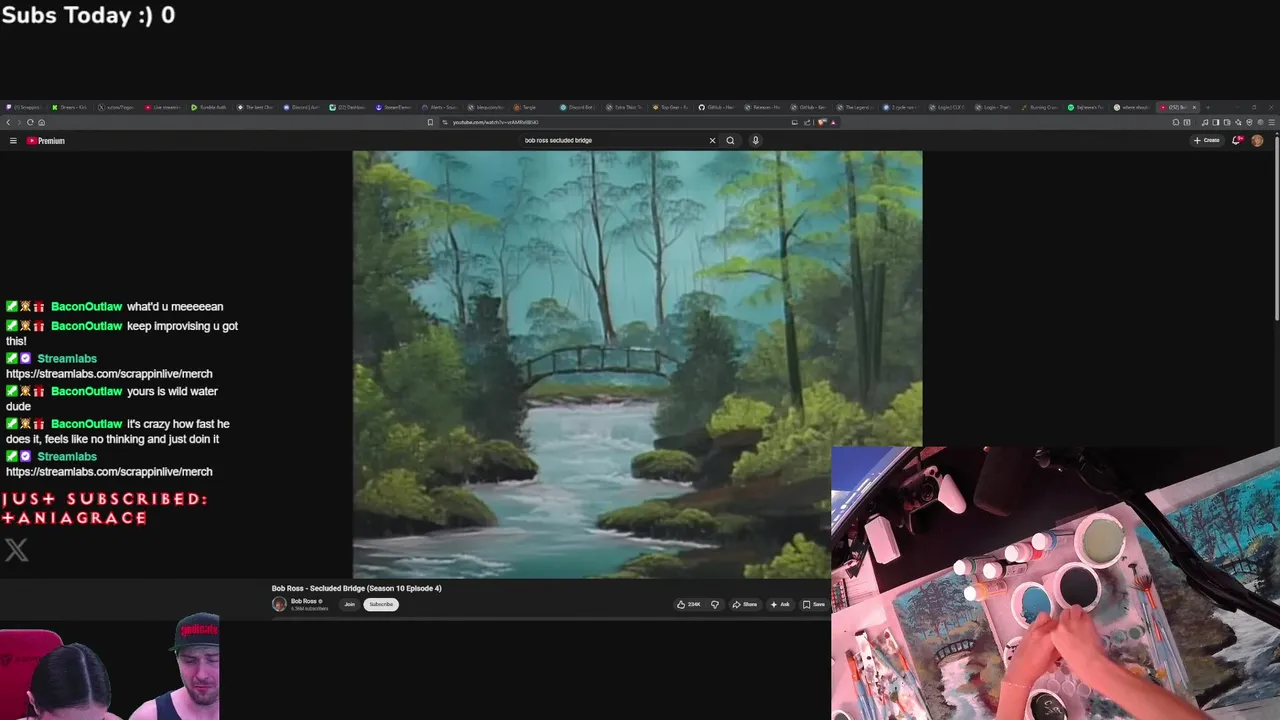Click the youtube.com address bar URL
The width and height of the screenshot is (1280, 720).
[495, 122]
